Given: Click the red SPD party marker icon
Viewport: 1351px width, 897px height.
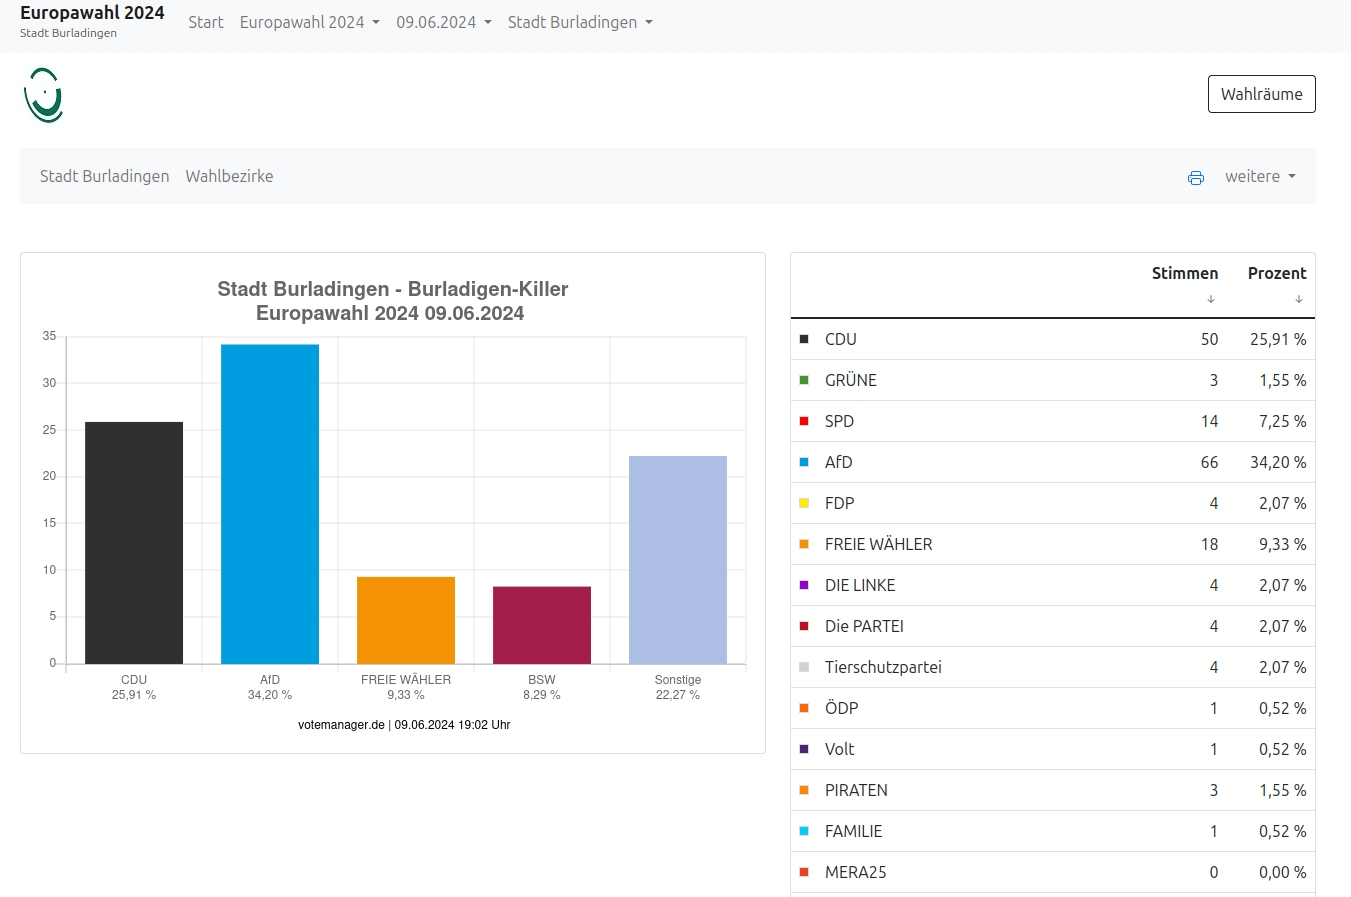Looking at the screenshot, I should click(804, 421).
